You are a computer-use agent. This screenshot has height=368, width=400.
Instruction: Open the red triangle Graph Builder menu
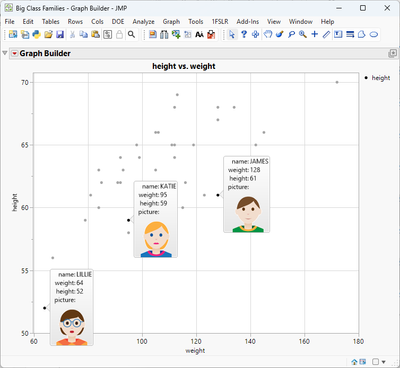14,53
